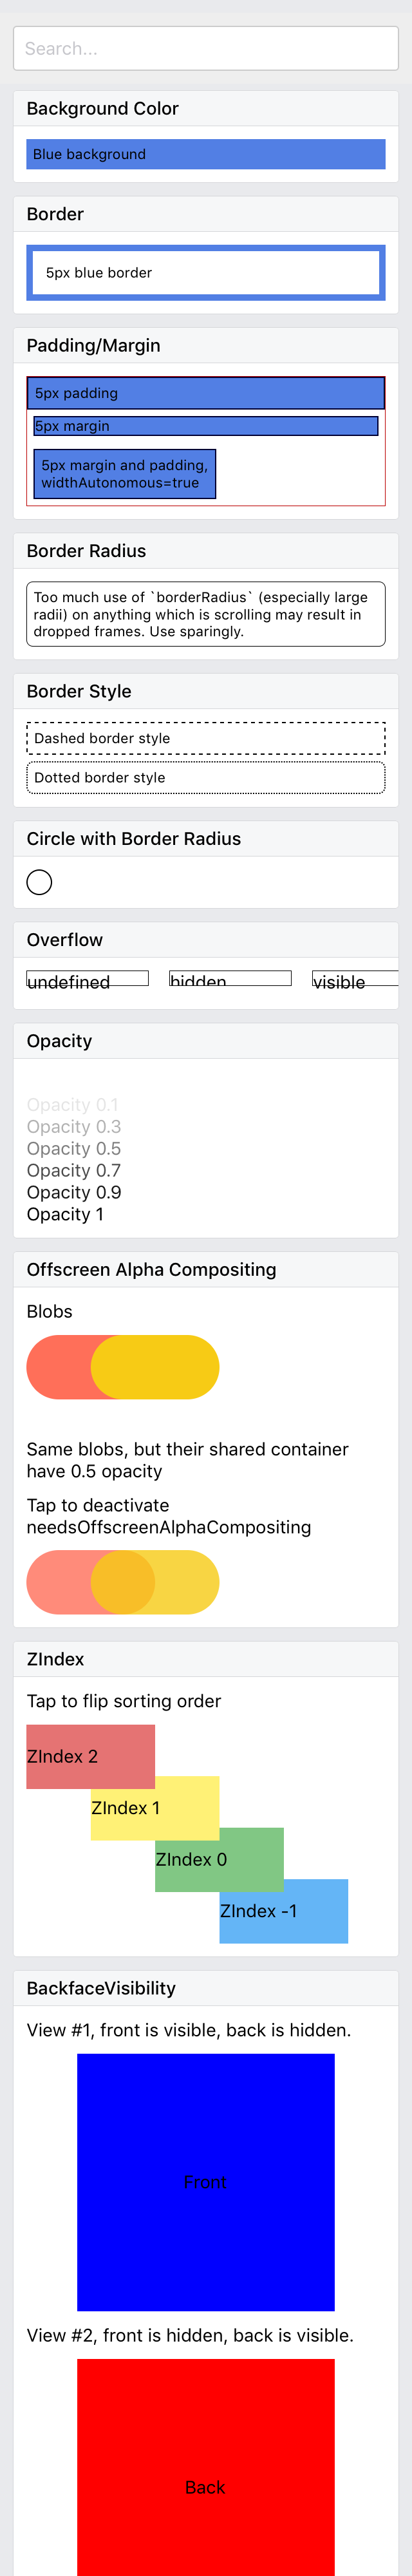412x2576 pixels.
Task: Click the Dashed border style box
Action: click(206, 738)
